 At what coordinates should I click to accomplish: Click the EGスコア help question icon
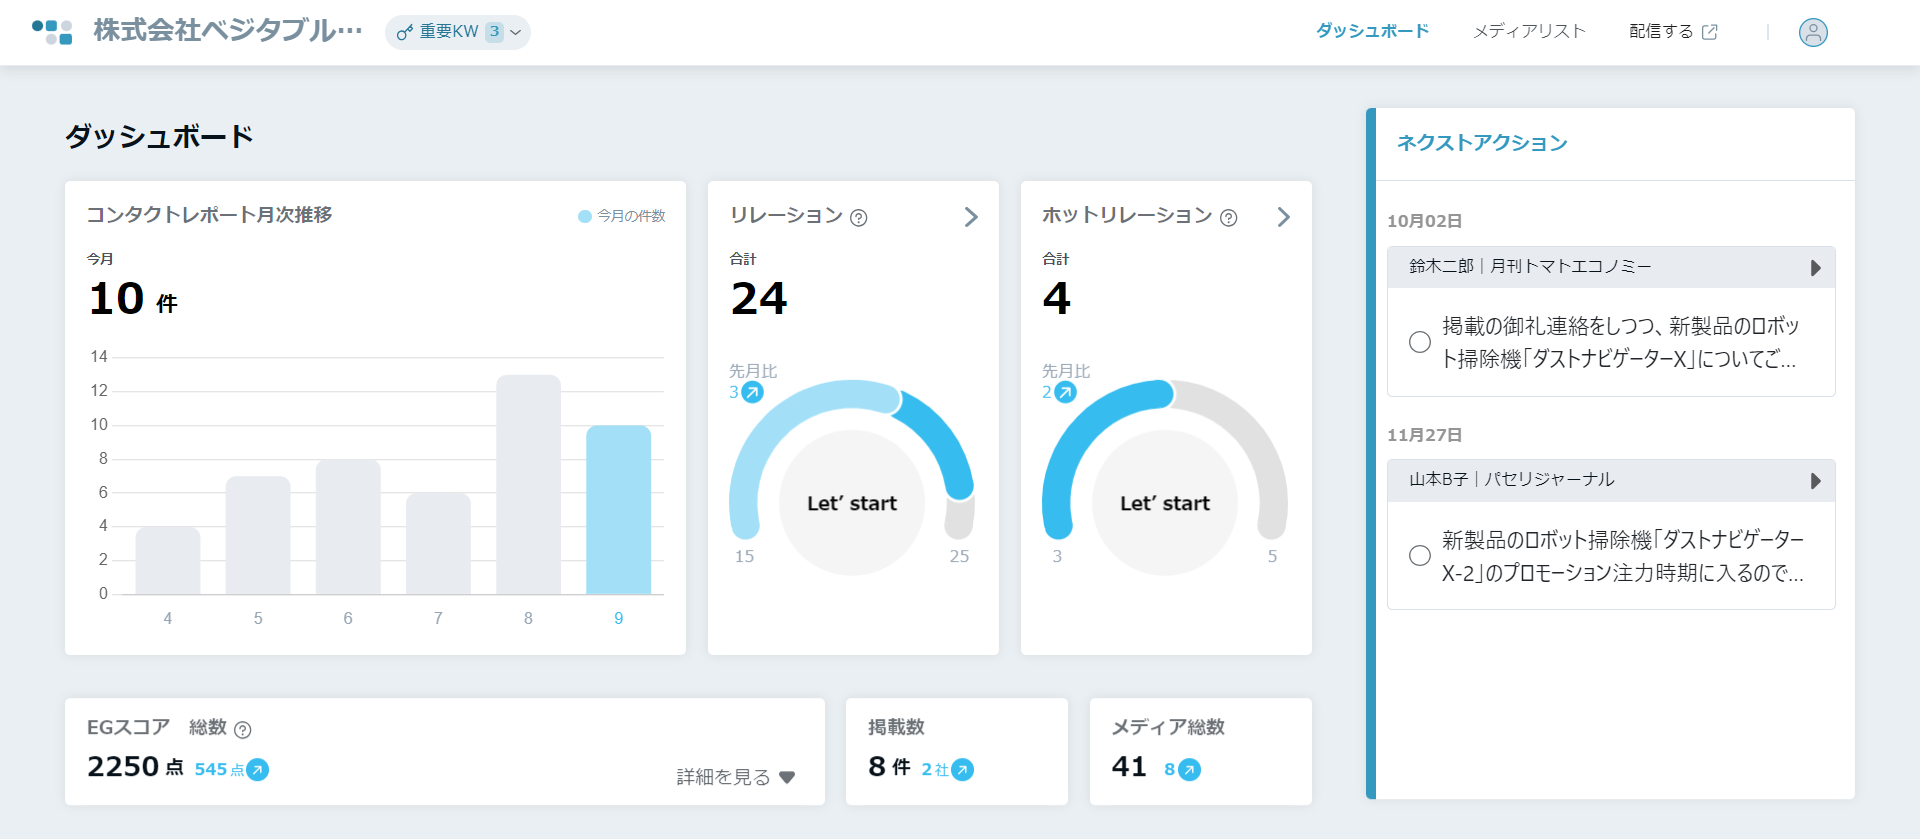point(242,730)
